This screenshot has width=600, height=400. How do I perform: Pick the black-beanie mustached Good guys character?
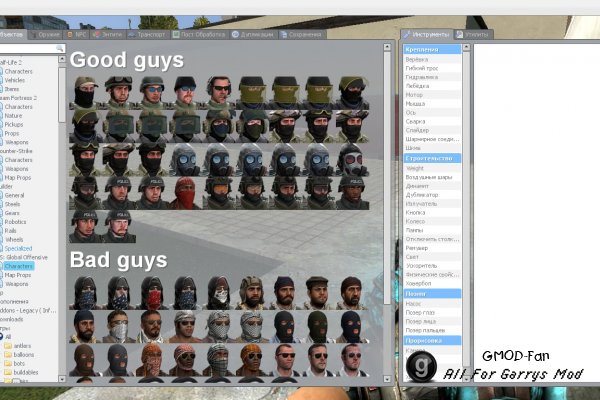(x=186, y=93)
